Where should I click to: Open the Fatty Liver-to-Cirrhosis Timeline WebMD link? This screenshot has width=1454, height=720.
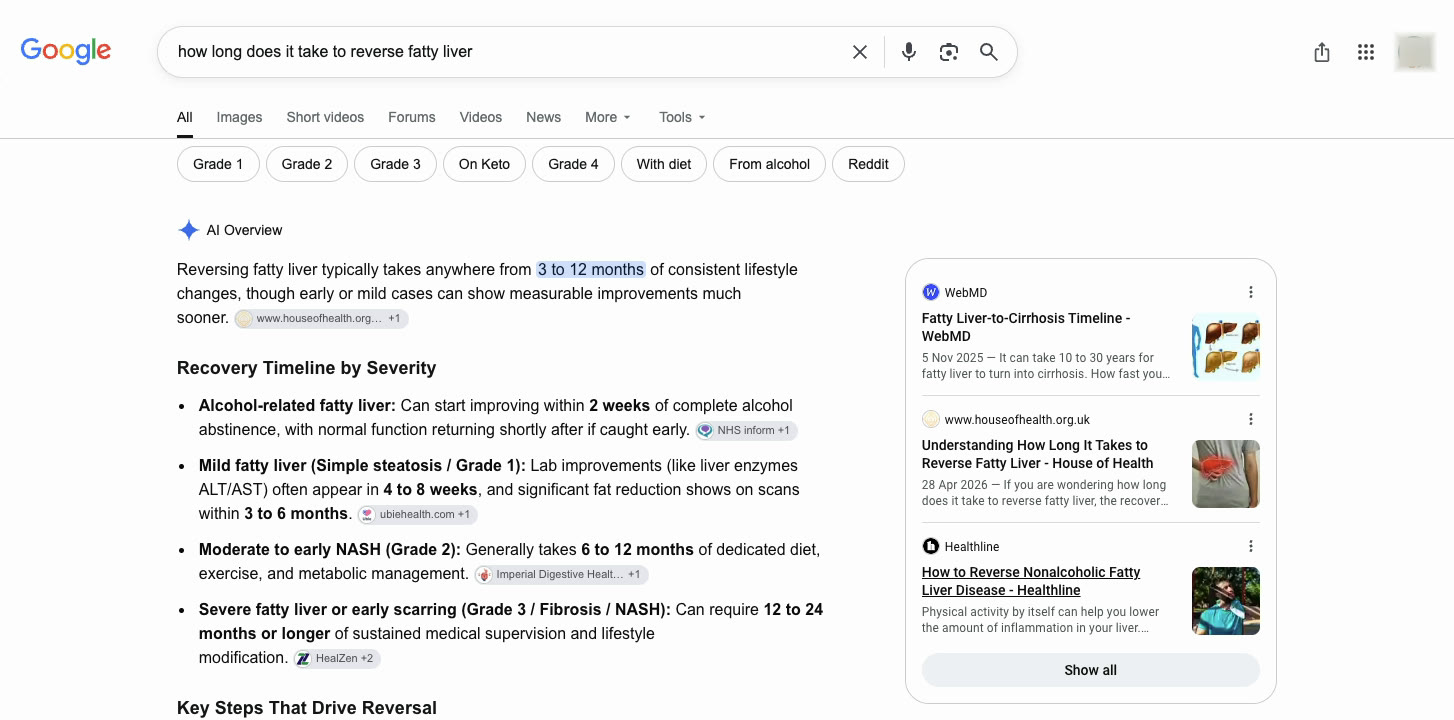point(1026,327)
